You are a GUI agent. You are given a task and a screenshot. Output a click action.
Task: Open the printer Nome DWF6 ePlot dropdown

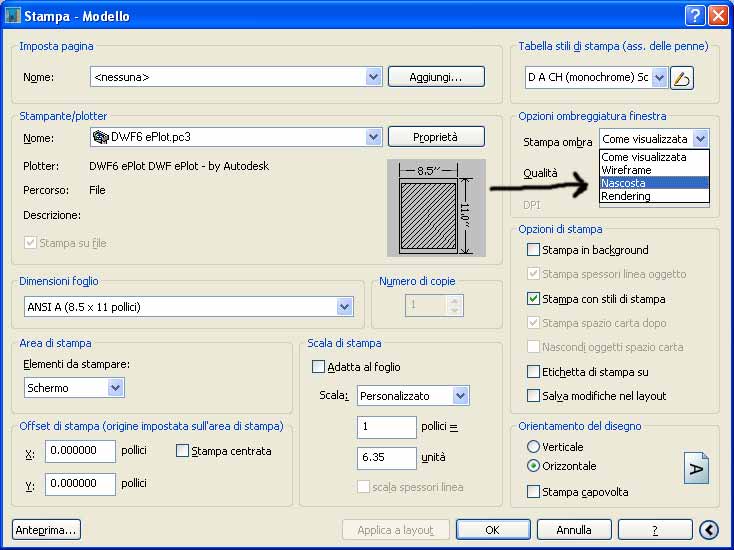[x=373, y=137]
